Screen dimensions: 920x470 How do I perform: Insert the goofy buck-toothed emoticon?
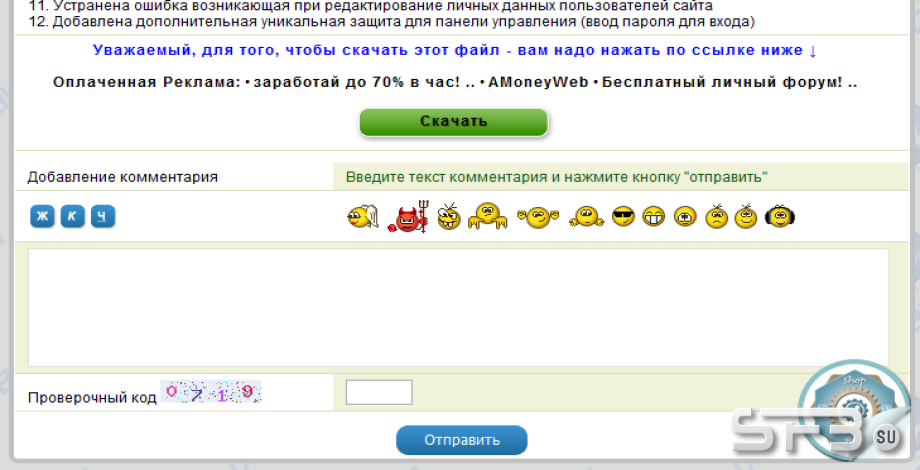tap(449, 217)
